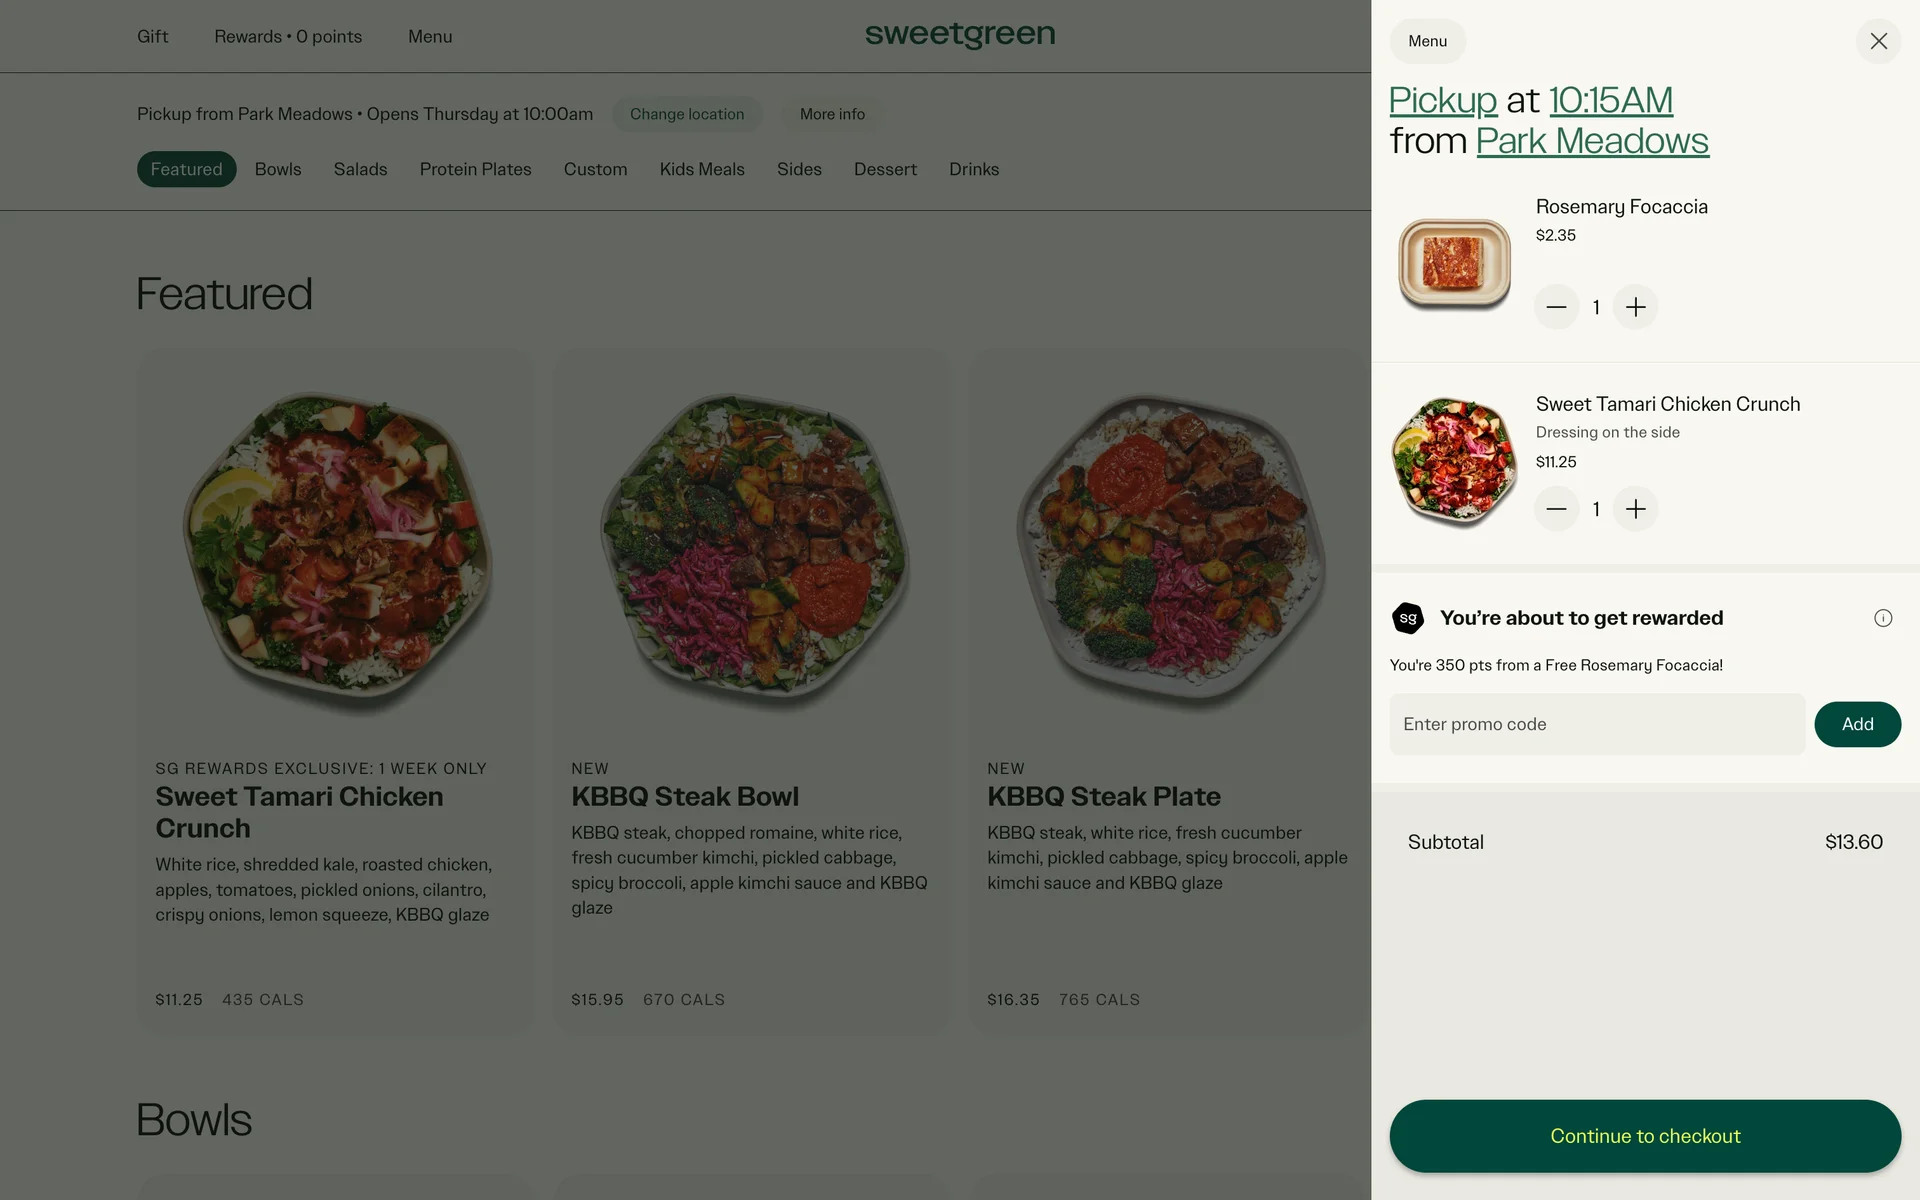
Task: Click Add promo code button
Action: [x=1857, y=724]
